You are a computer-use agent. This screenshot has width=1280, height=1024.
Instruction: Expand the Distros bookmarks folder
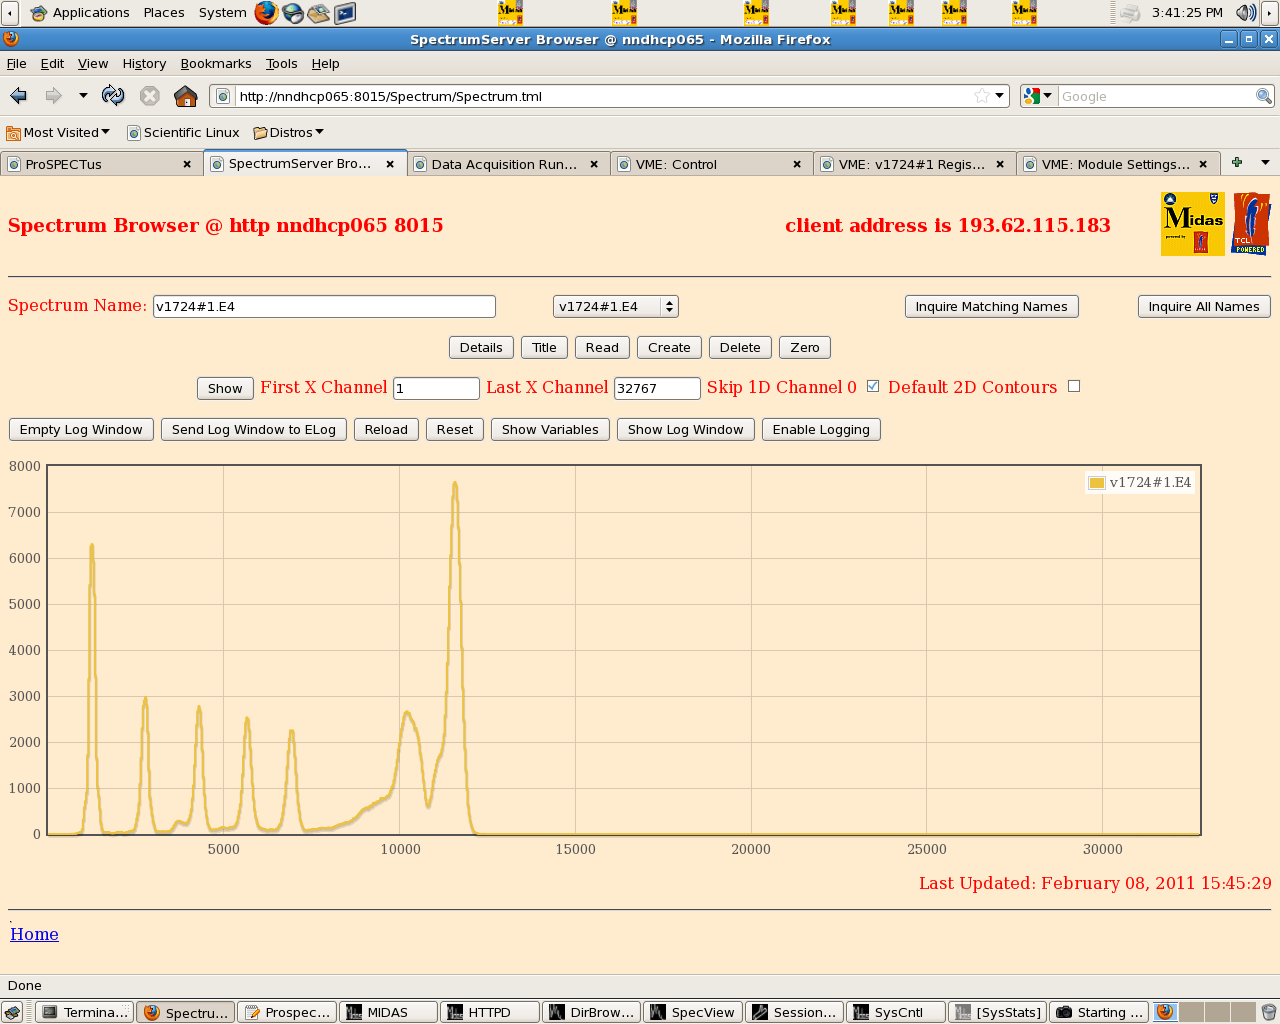tap(289, 132)
